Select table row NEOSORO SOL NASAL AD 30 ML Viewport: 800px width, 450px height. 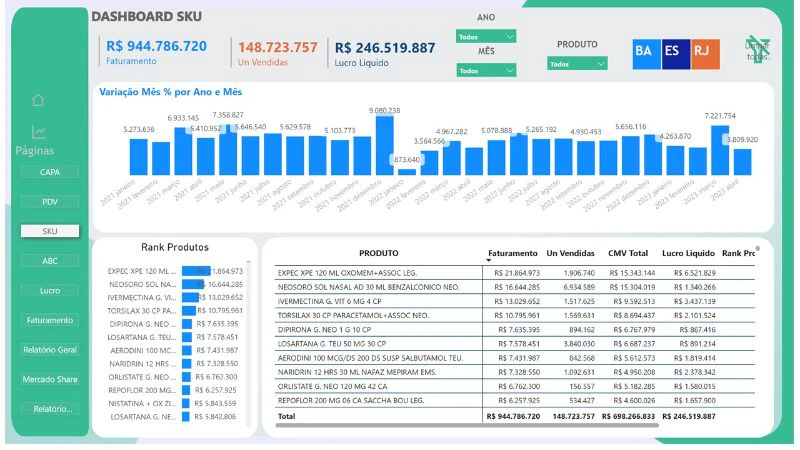pos(514,287)
